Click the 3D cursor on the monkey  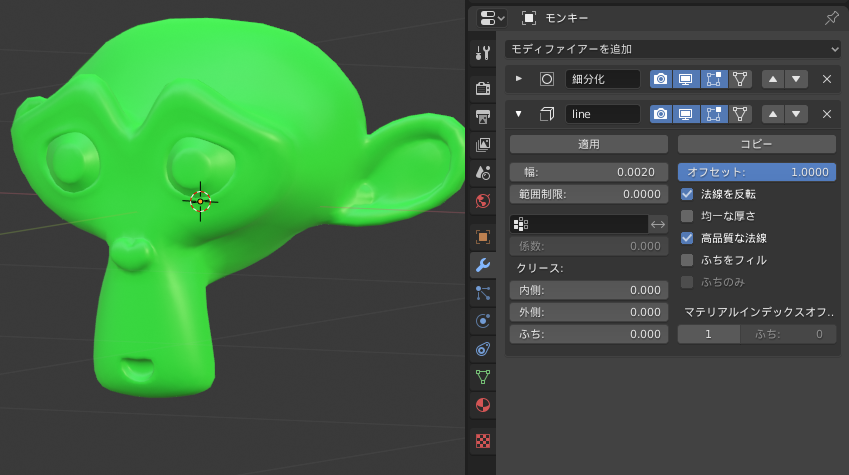(200, 201)
